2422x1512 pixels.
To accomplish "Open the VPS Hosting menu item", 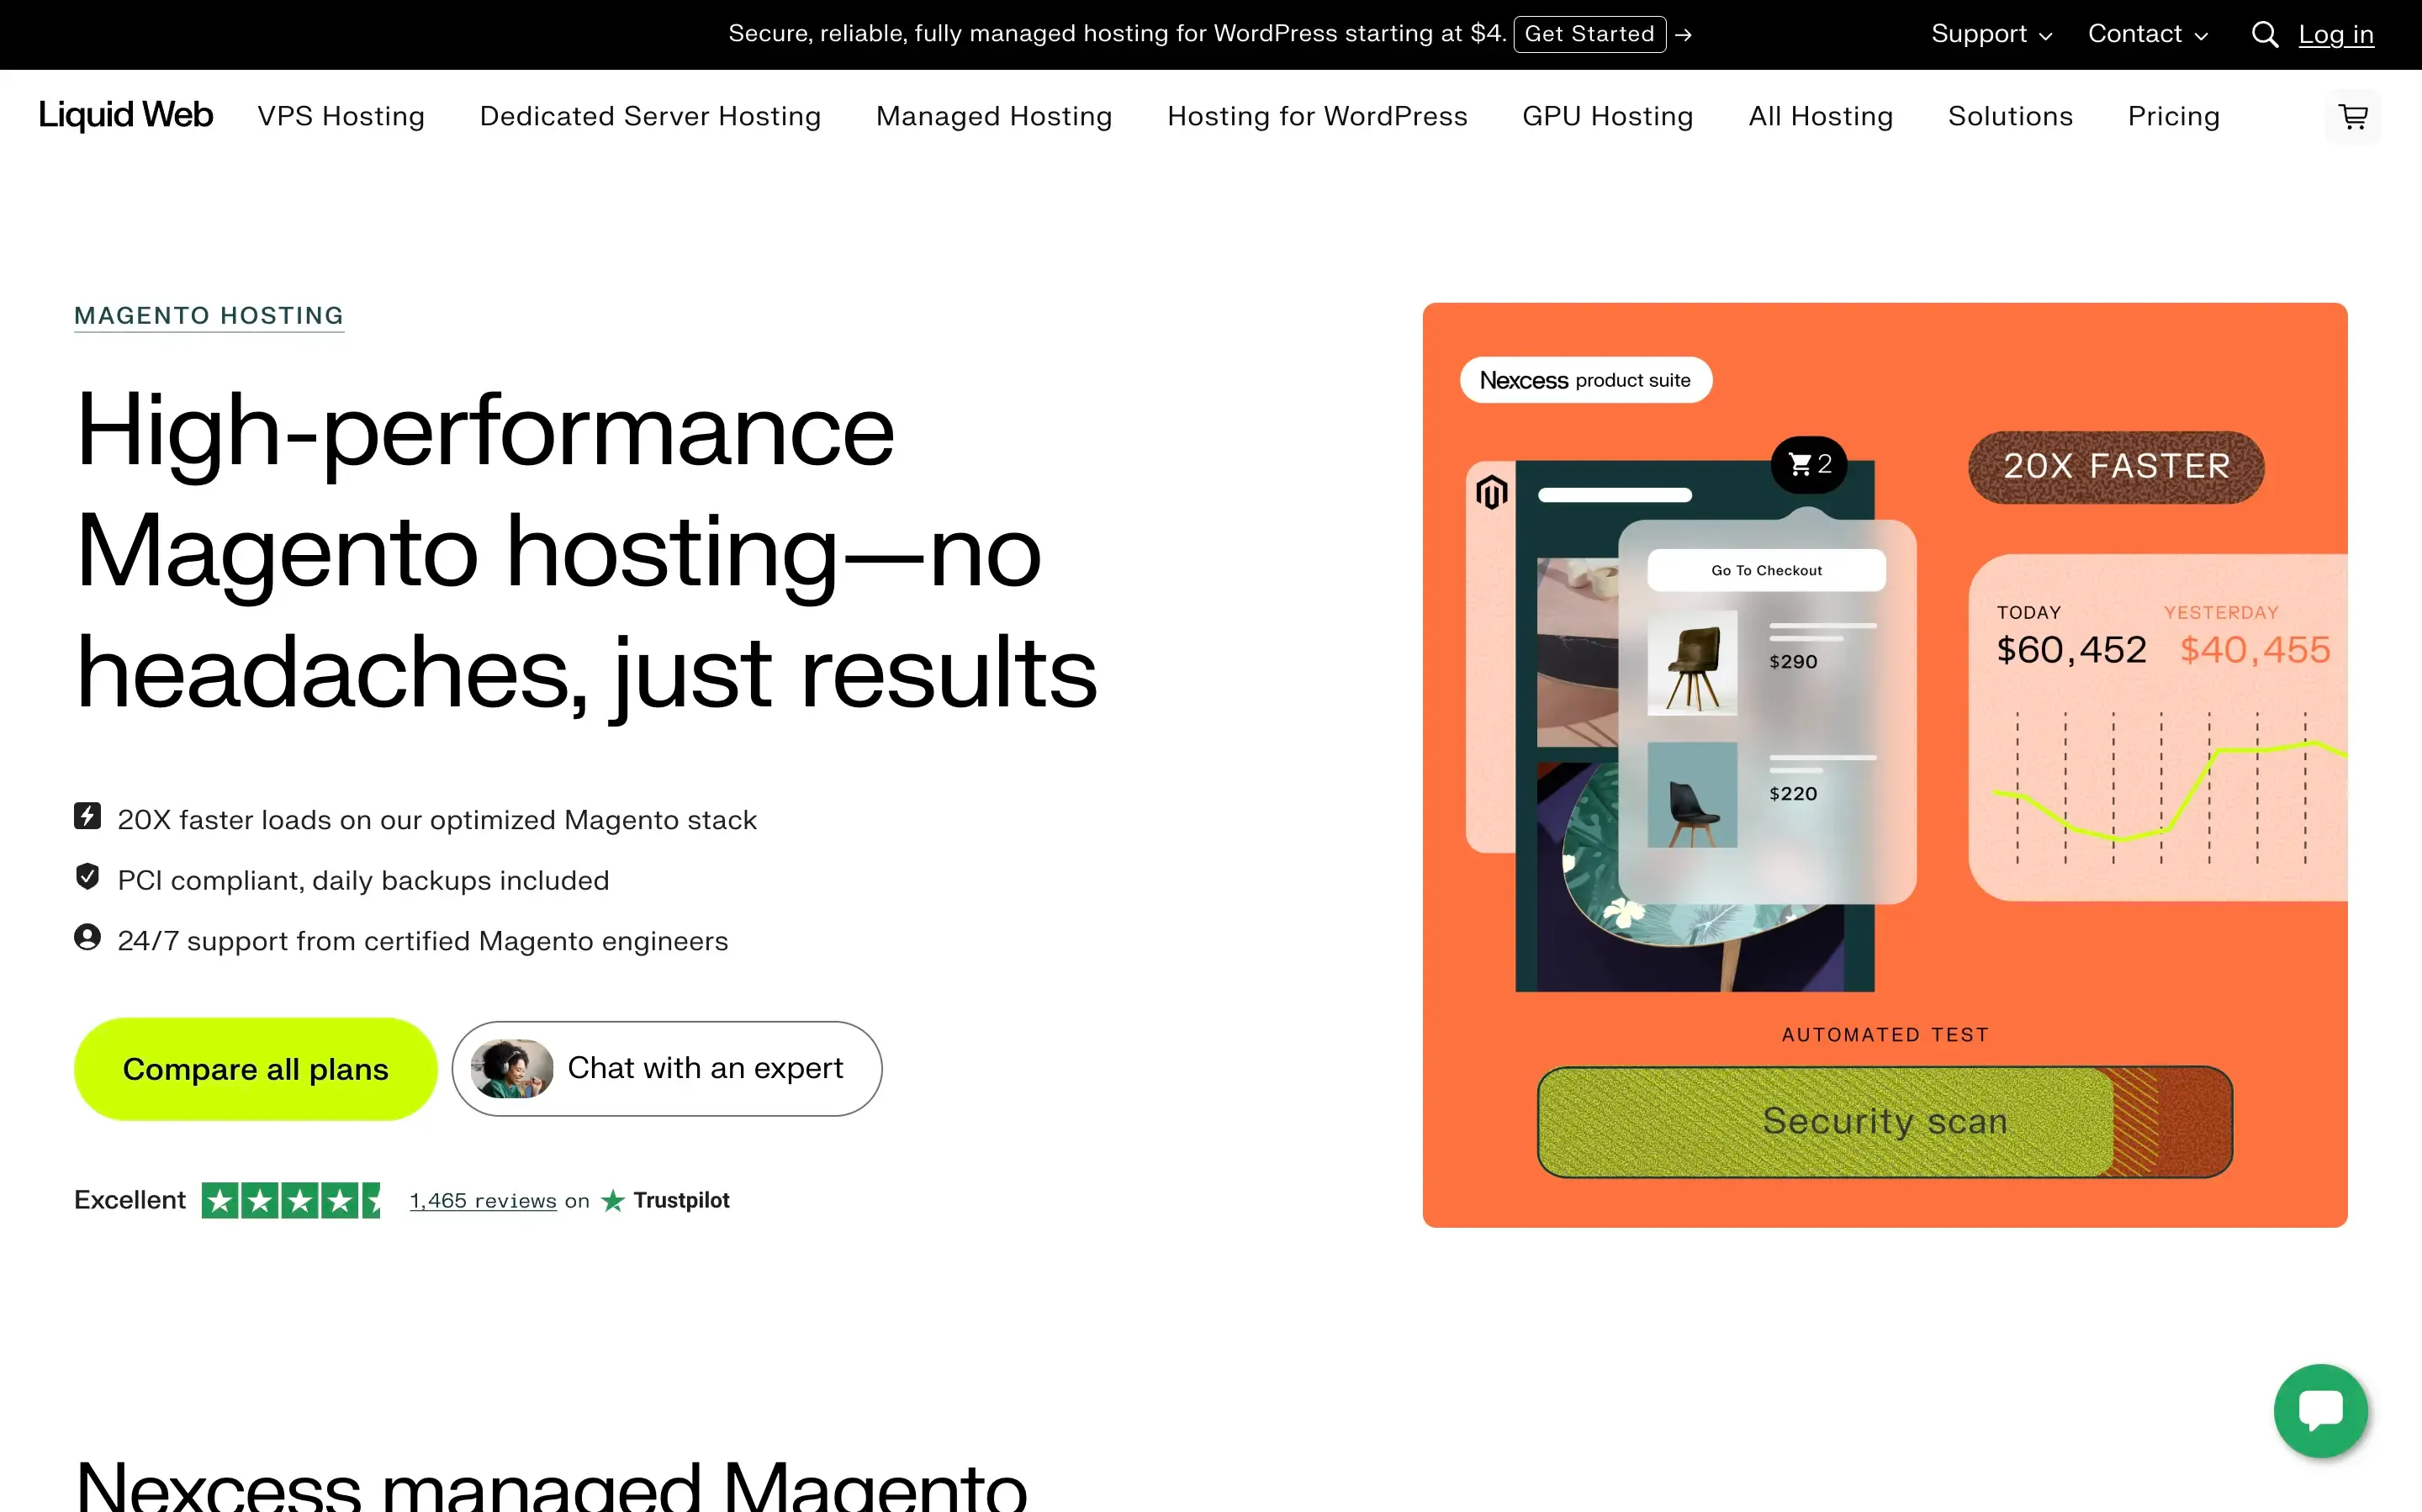I will coord(341,117).
